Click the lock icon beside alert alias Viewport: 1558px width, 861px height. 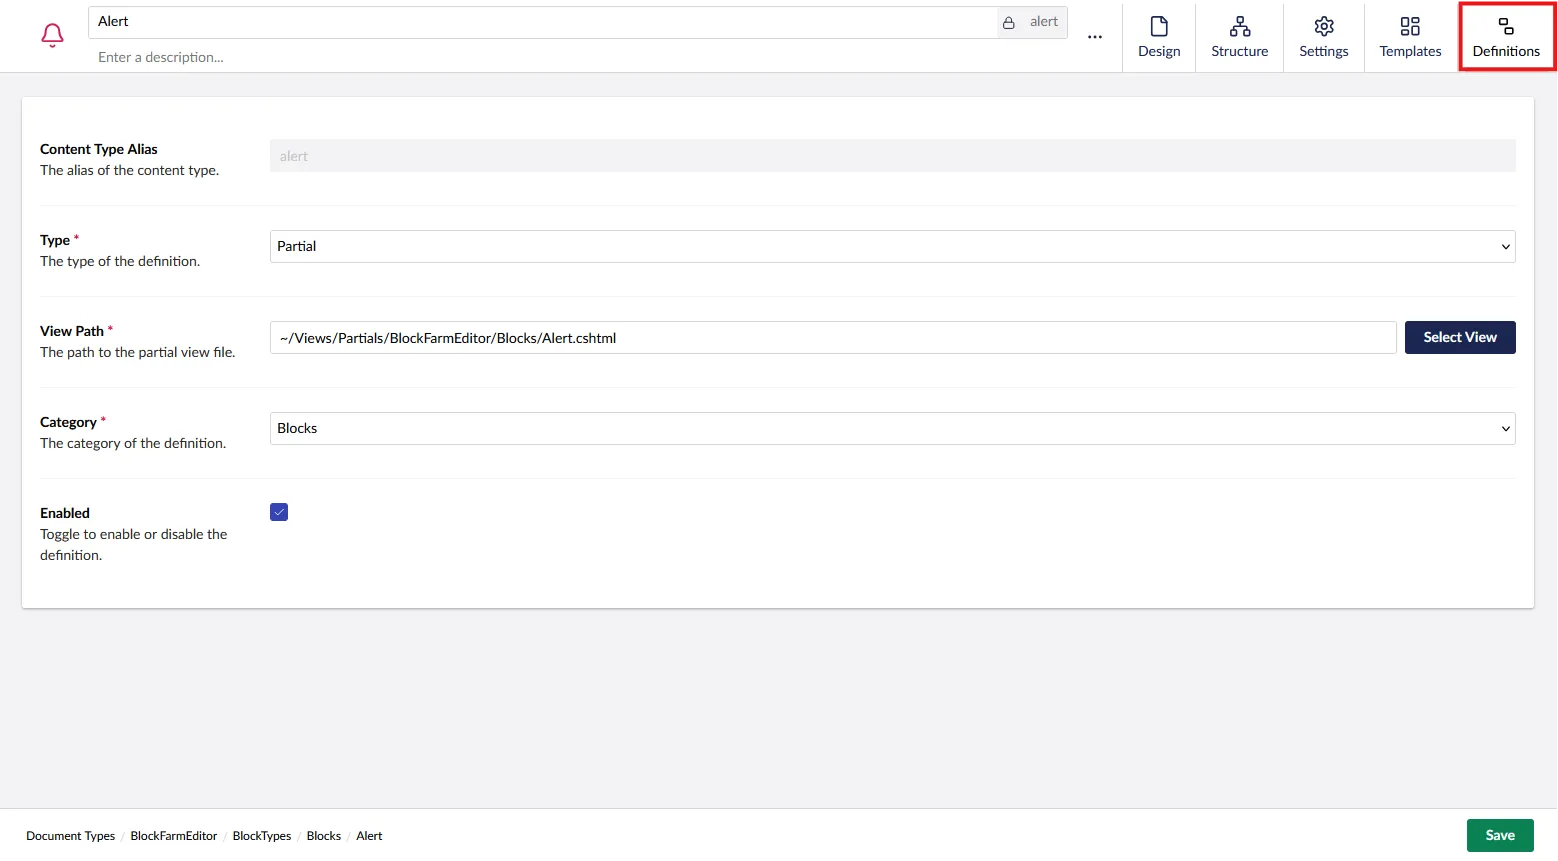(1009, 22)
